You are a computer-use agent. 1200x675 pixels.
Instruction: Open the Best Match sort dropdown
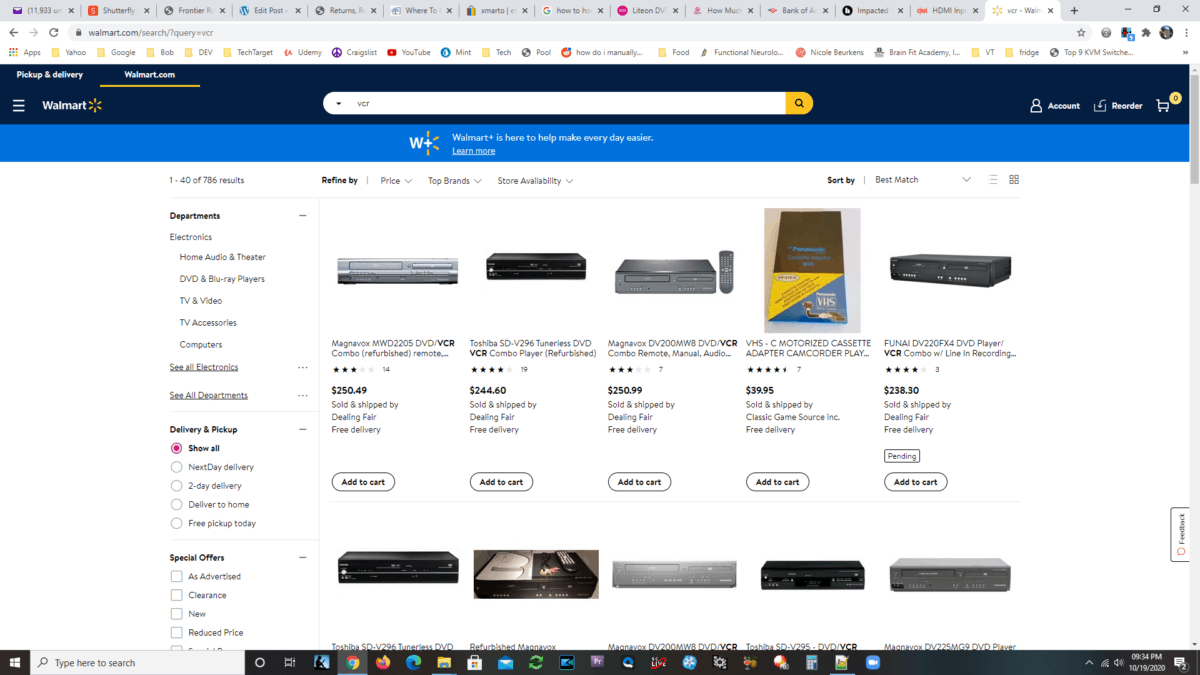[x=922, y=180]
